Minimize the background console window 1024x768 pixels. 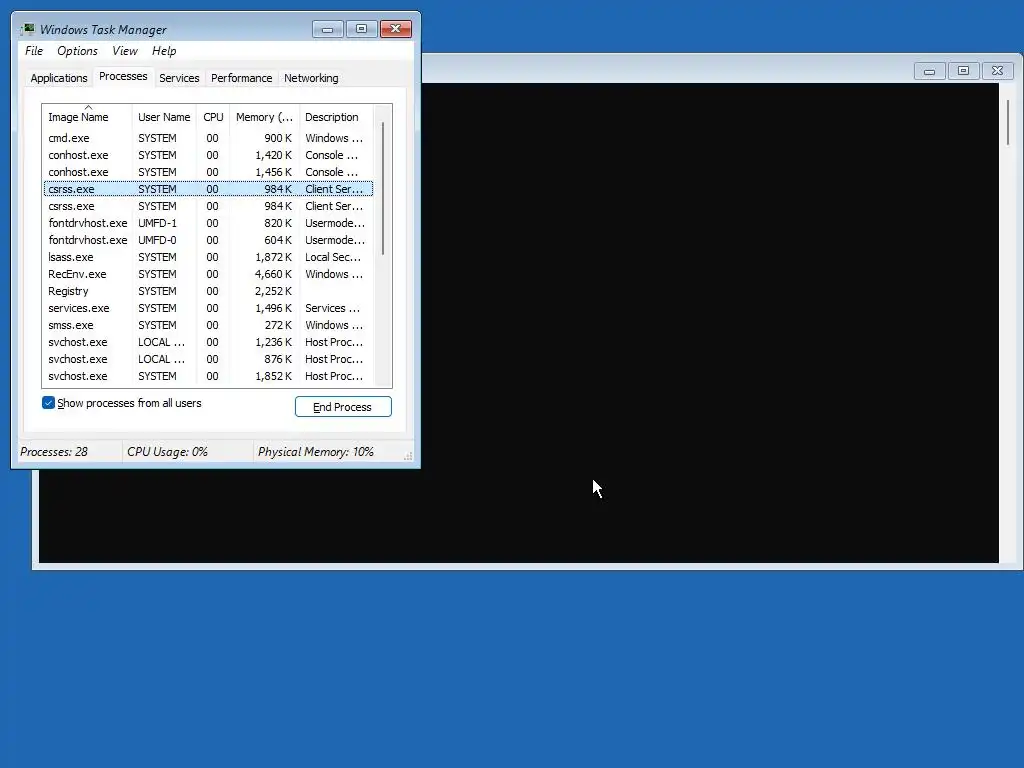929,71
